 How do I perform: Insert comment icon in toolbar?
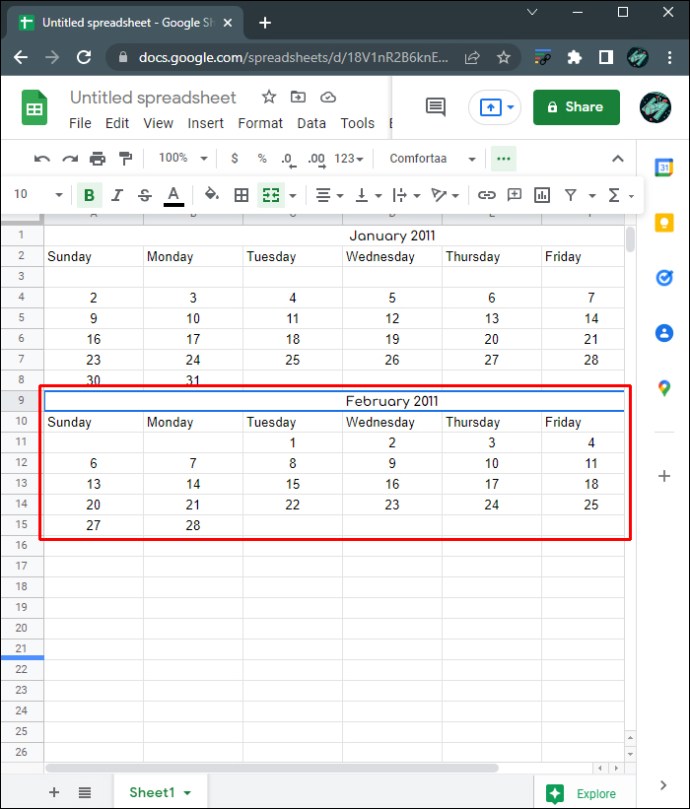point(515,195)
